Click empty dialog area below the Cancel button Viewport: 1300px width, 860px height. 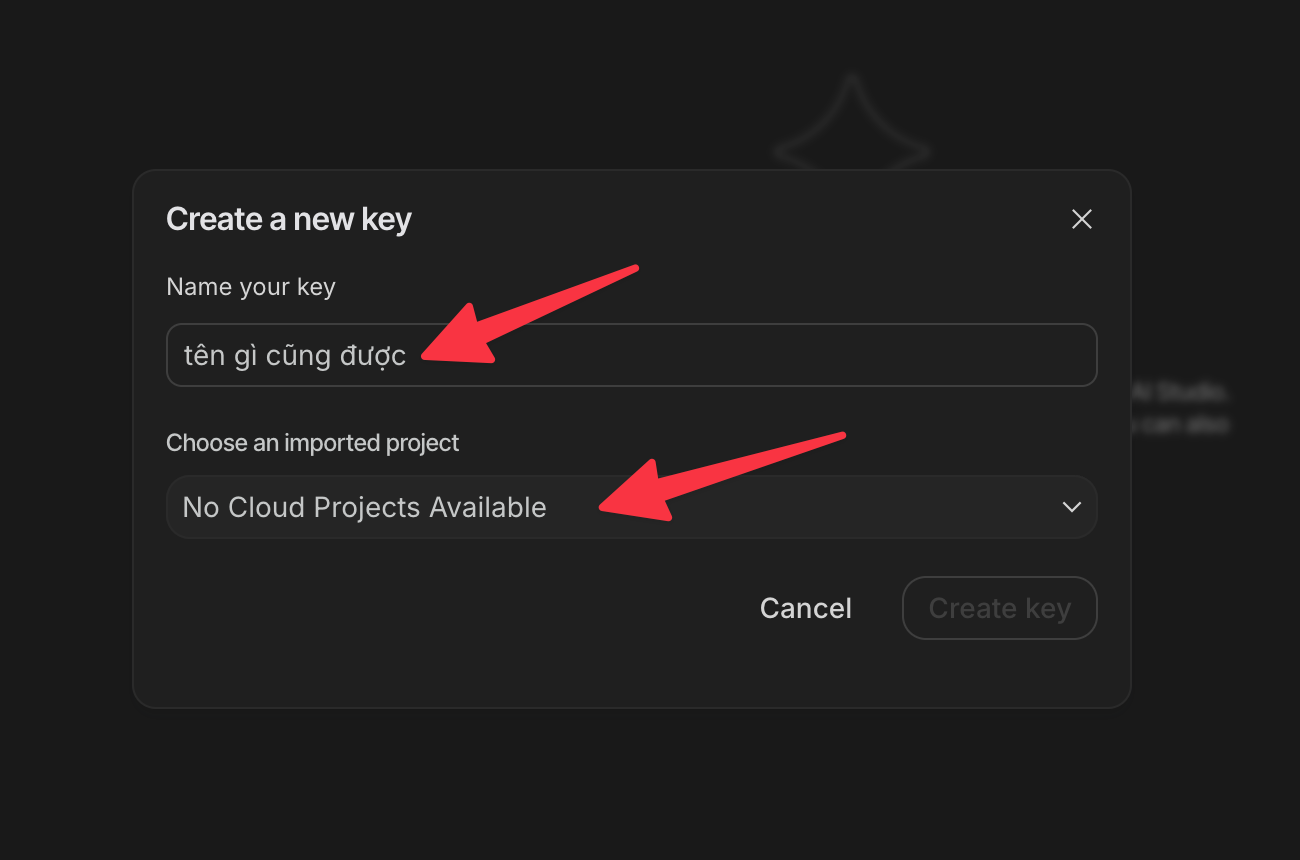tap(806, 668)
